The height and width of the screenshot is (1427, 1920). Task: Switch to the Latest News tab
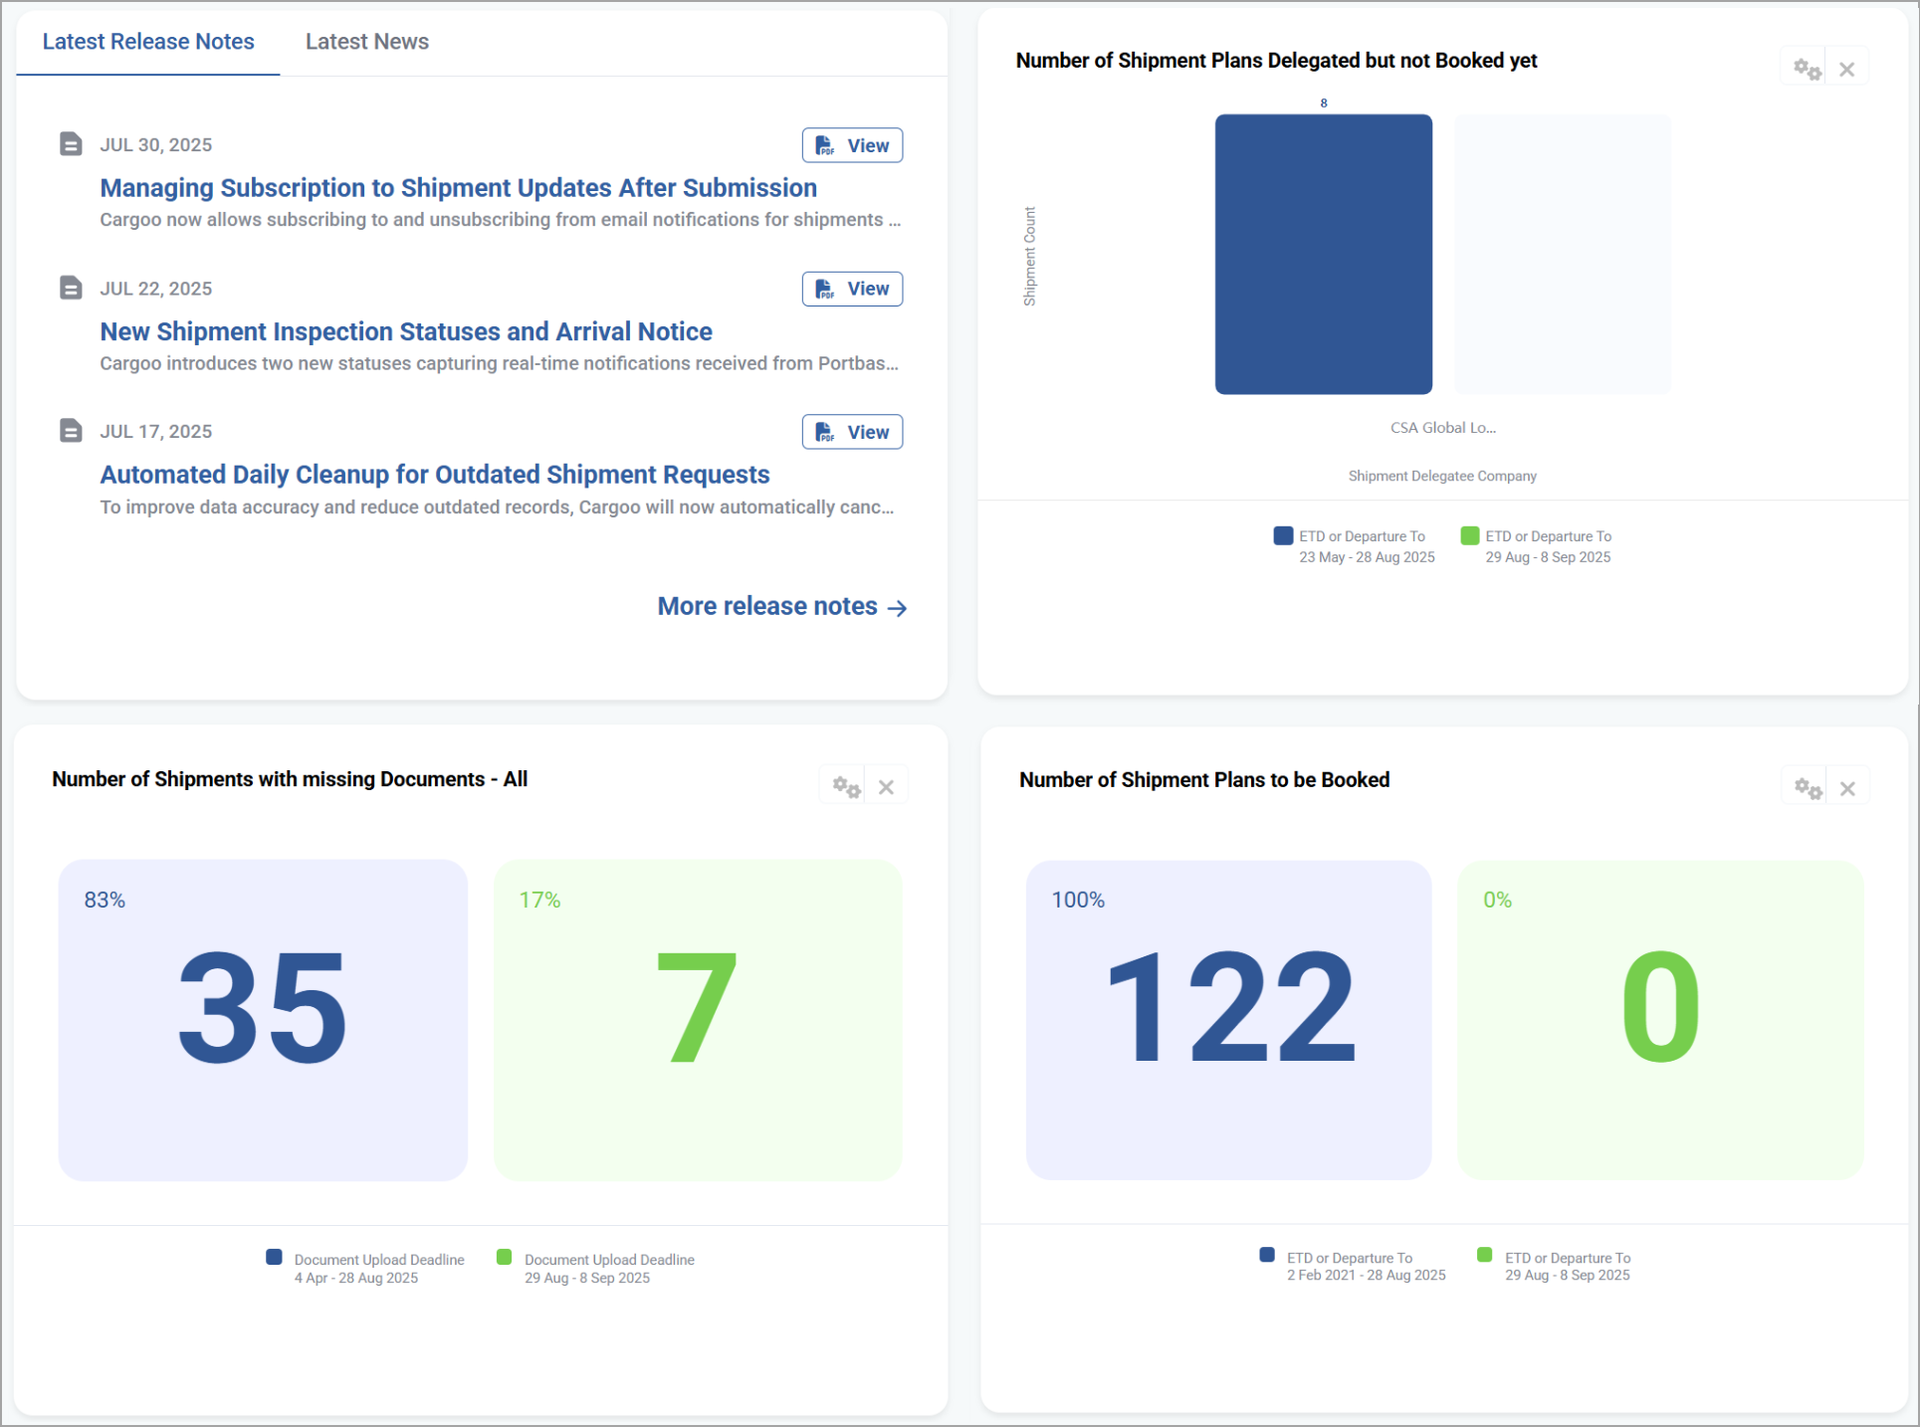pos(367,41)
